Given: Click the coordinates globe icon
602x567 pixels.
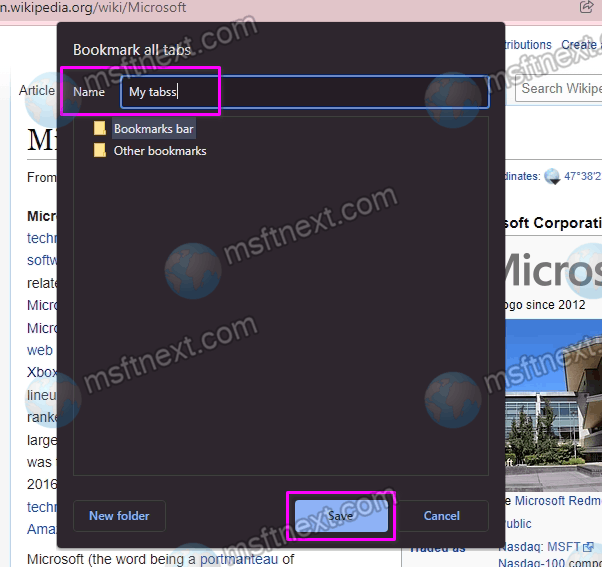Looking at the screenshot, I should 552,177.
